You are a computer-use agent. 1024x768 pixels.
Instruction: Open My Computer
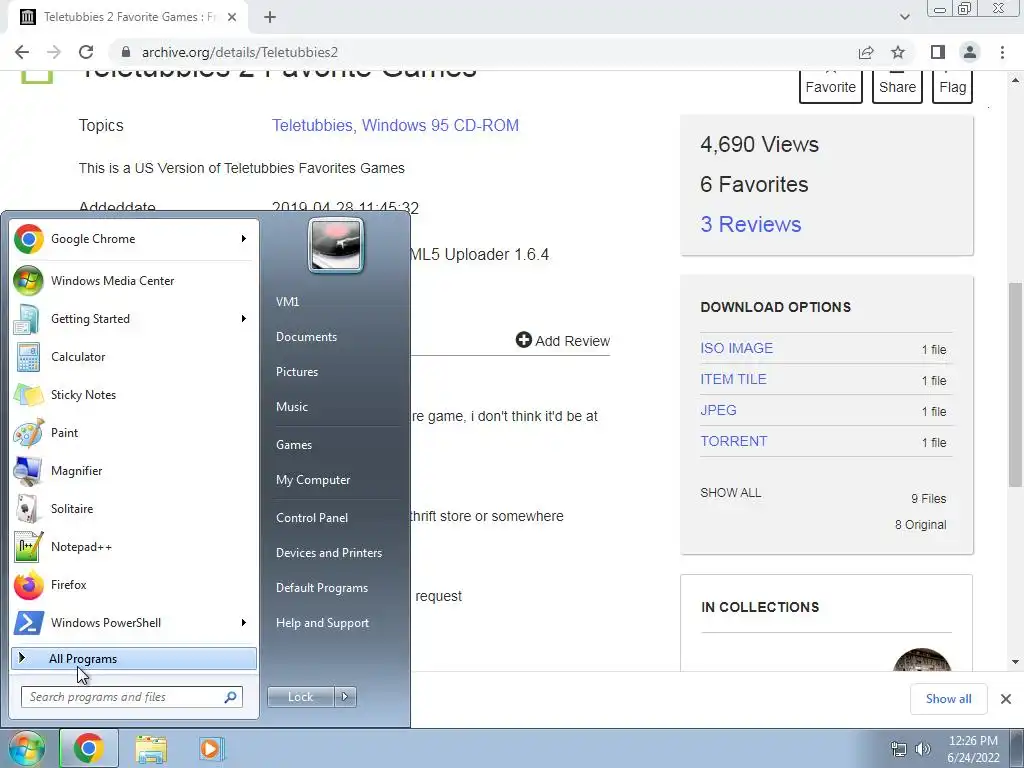click(313, 480)
